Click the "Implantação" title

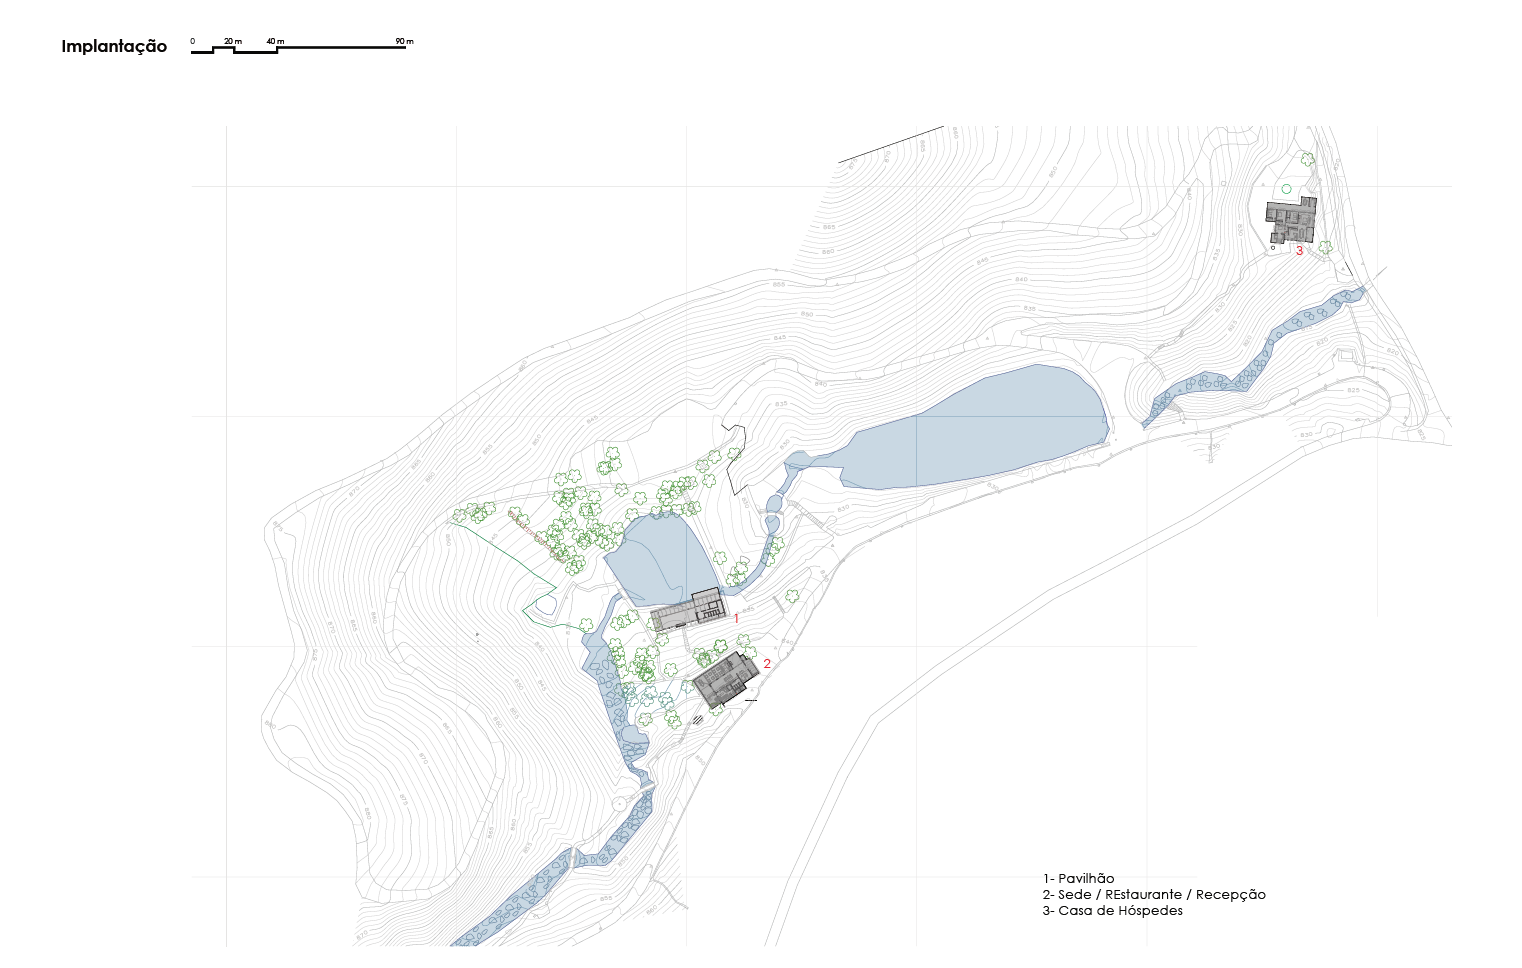click(x=114, y=46)
